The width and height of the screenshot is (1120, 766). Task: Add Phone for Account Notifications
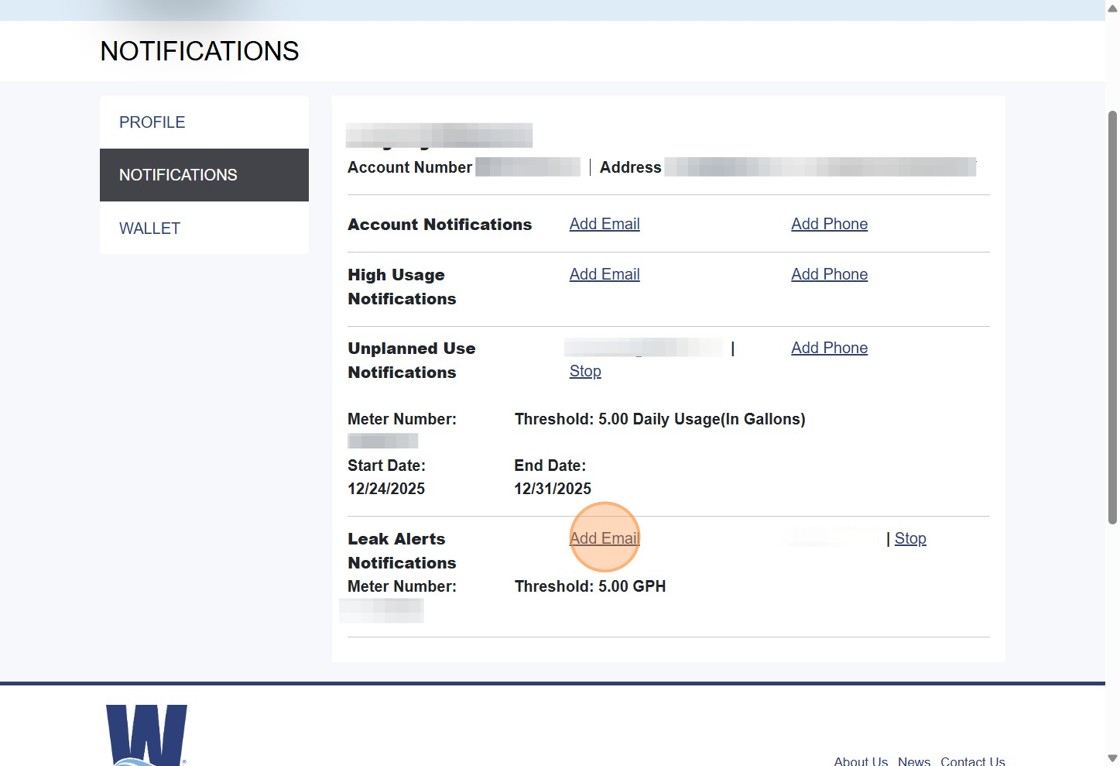pos(829,224)
